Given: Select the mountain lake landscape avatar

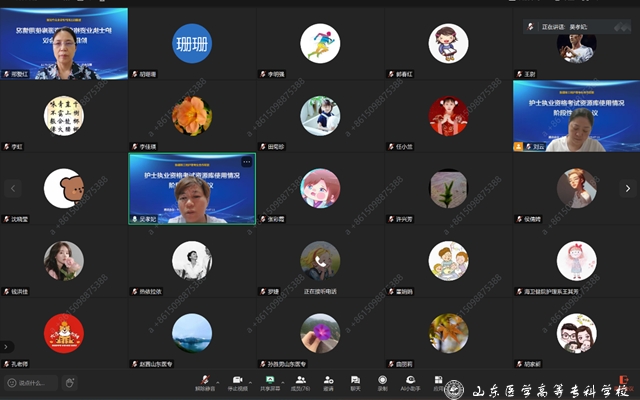Looking at the screenshot, I should tap(192, 333).
